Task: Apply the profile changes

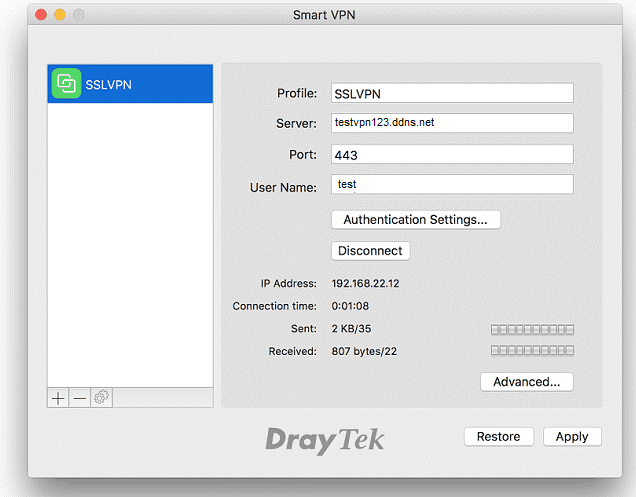Action: (572, 437)
